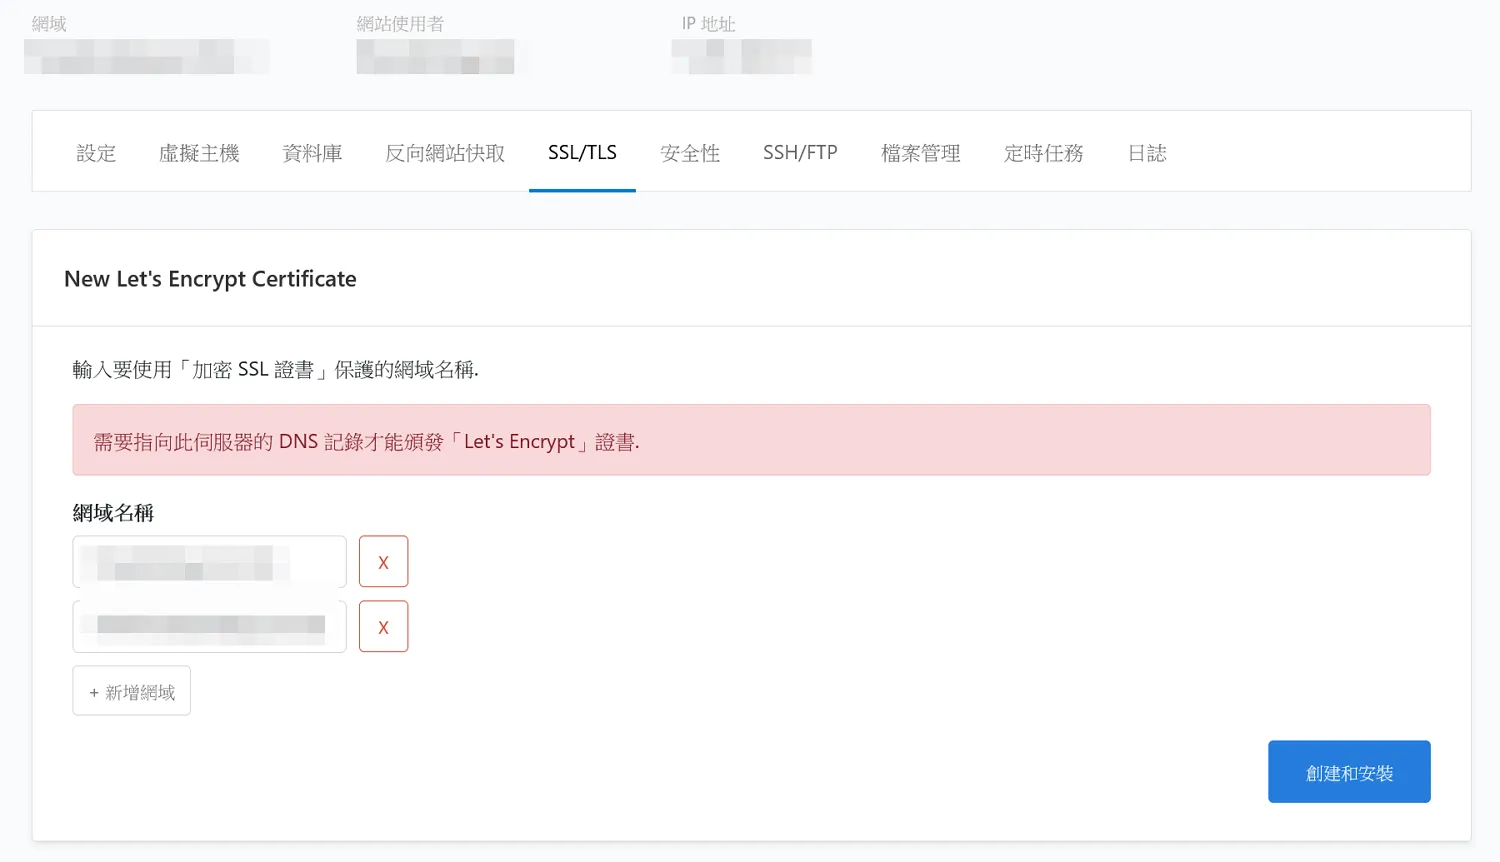Open the 檔案管理 tab
Viewport: 1500px width, 862px height.
(920, 153)
